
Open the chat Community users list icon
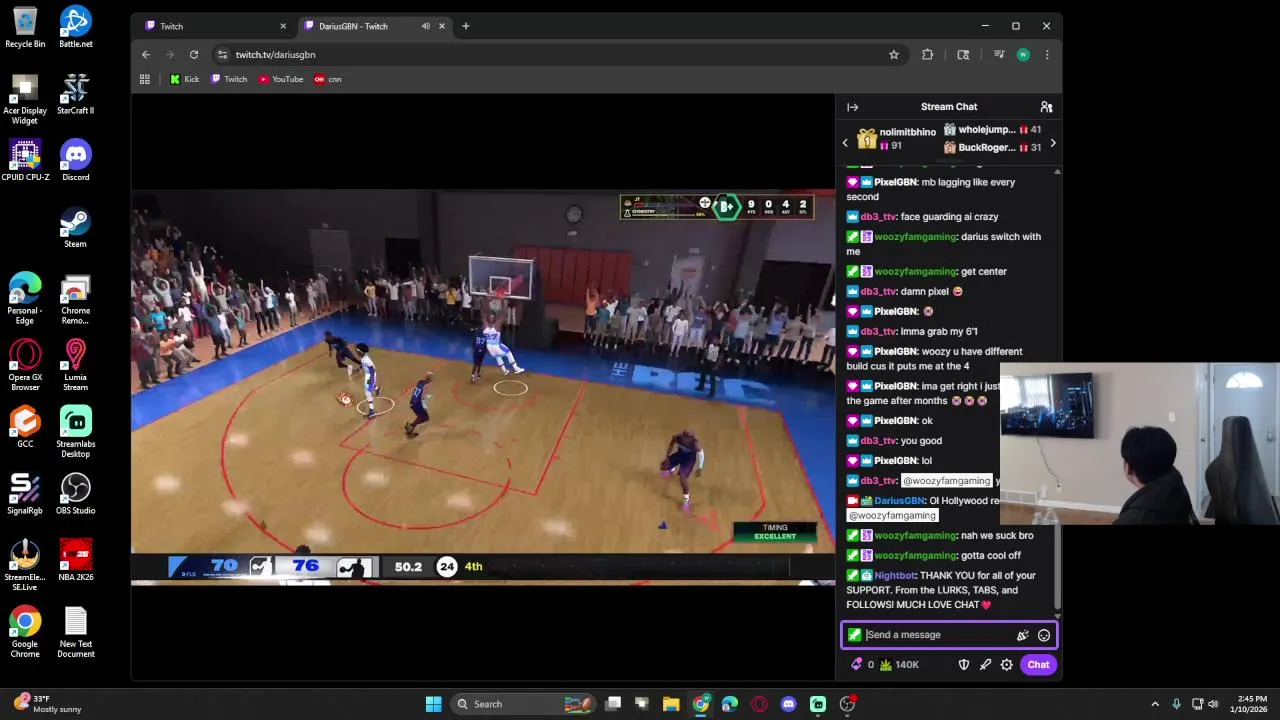[1046, 107]
